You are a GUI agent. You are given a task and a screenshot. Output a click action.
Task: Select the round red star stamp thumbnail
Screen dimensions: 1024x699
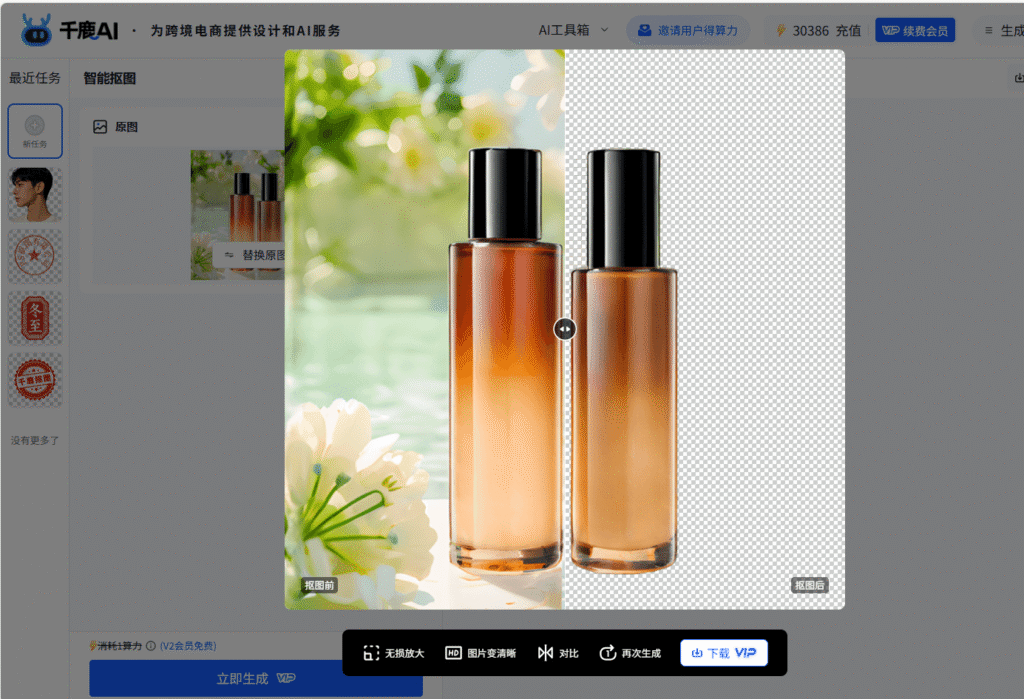(35, 256)
